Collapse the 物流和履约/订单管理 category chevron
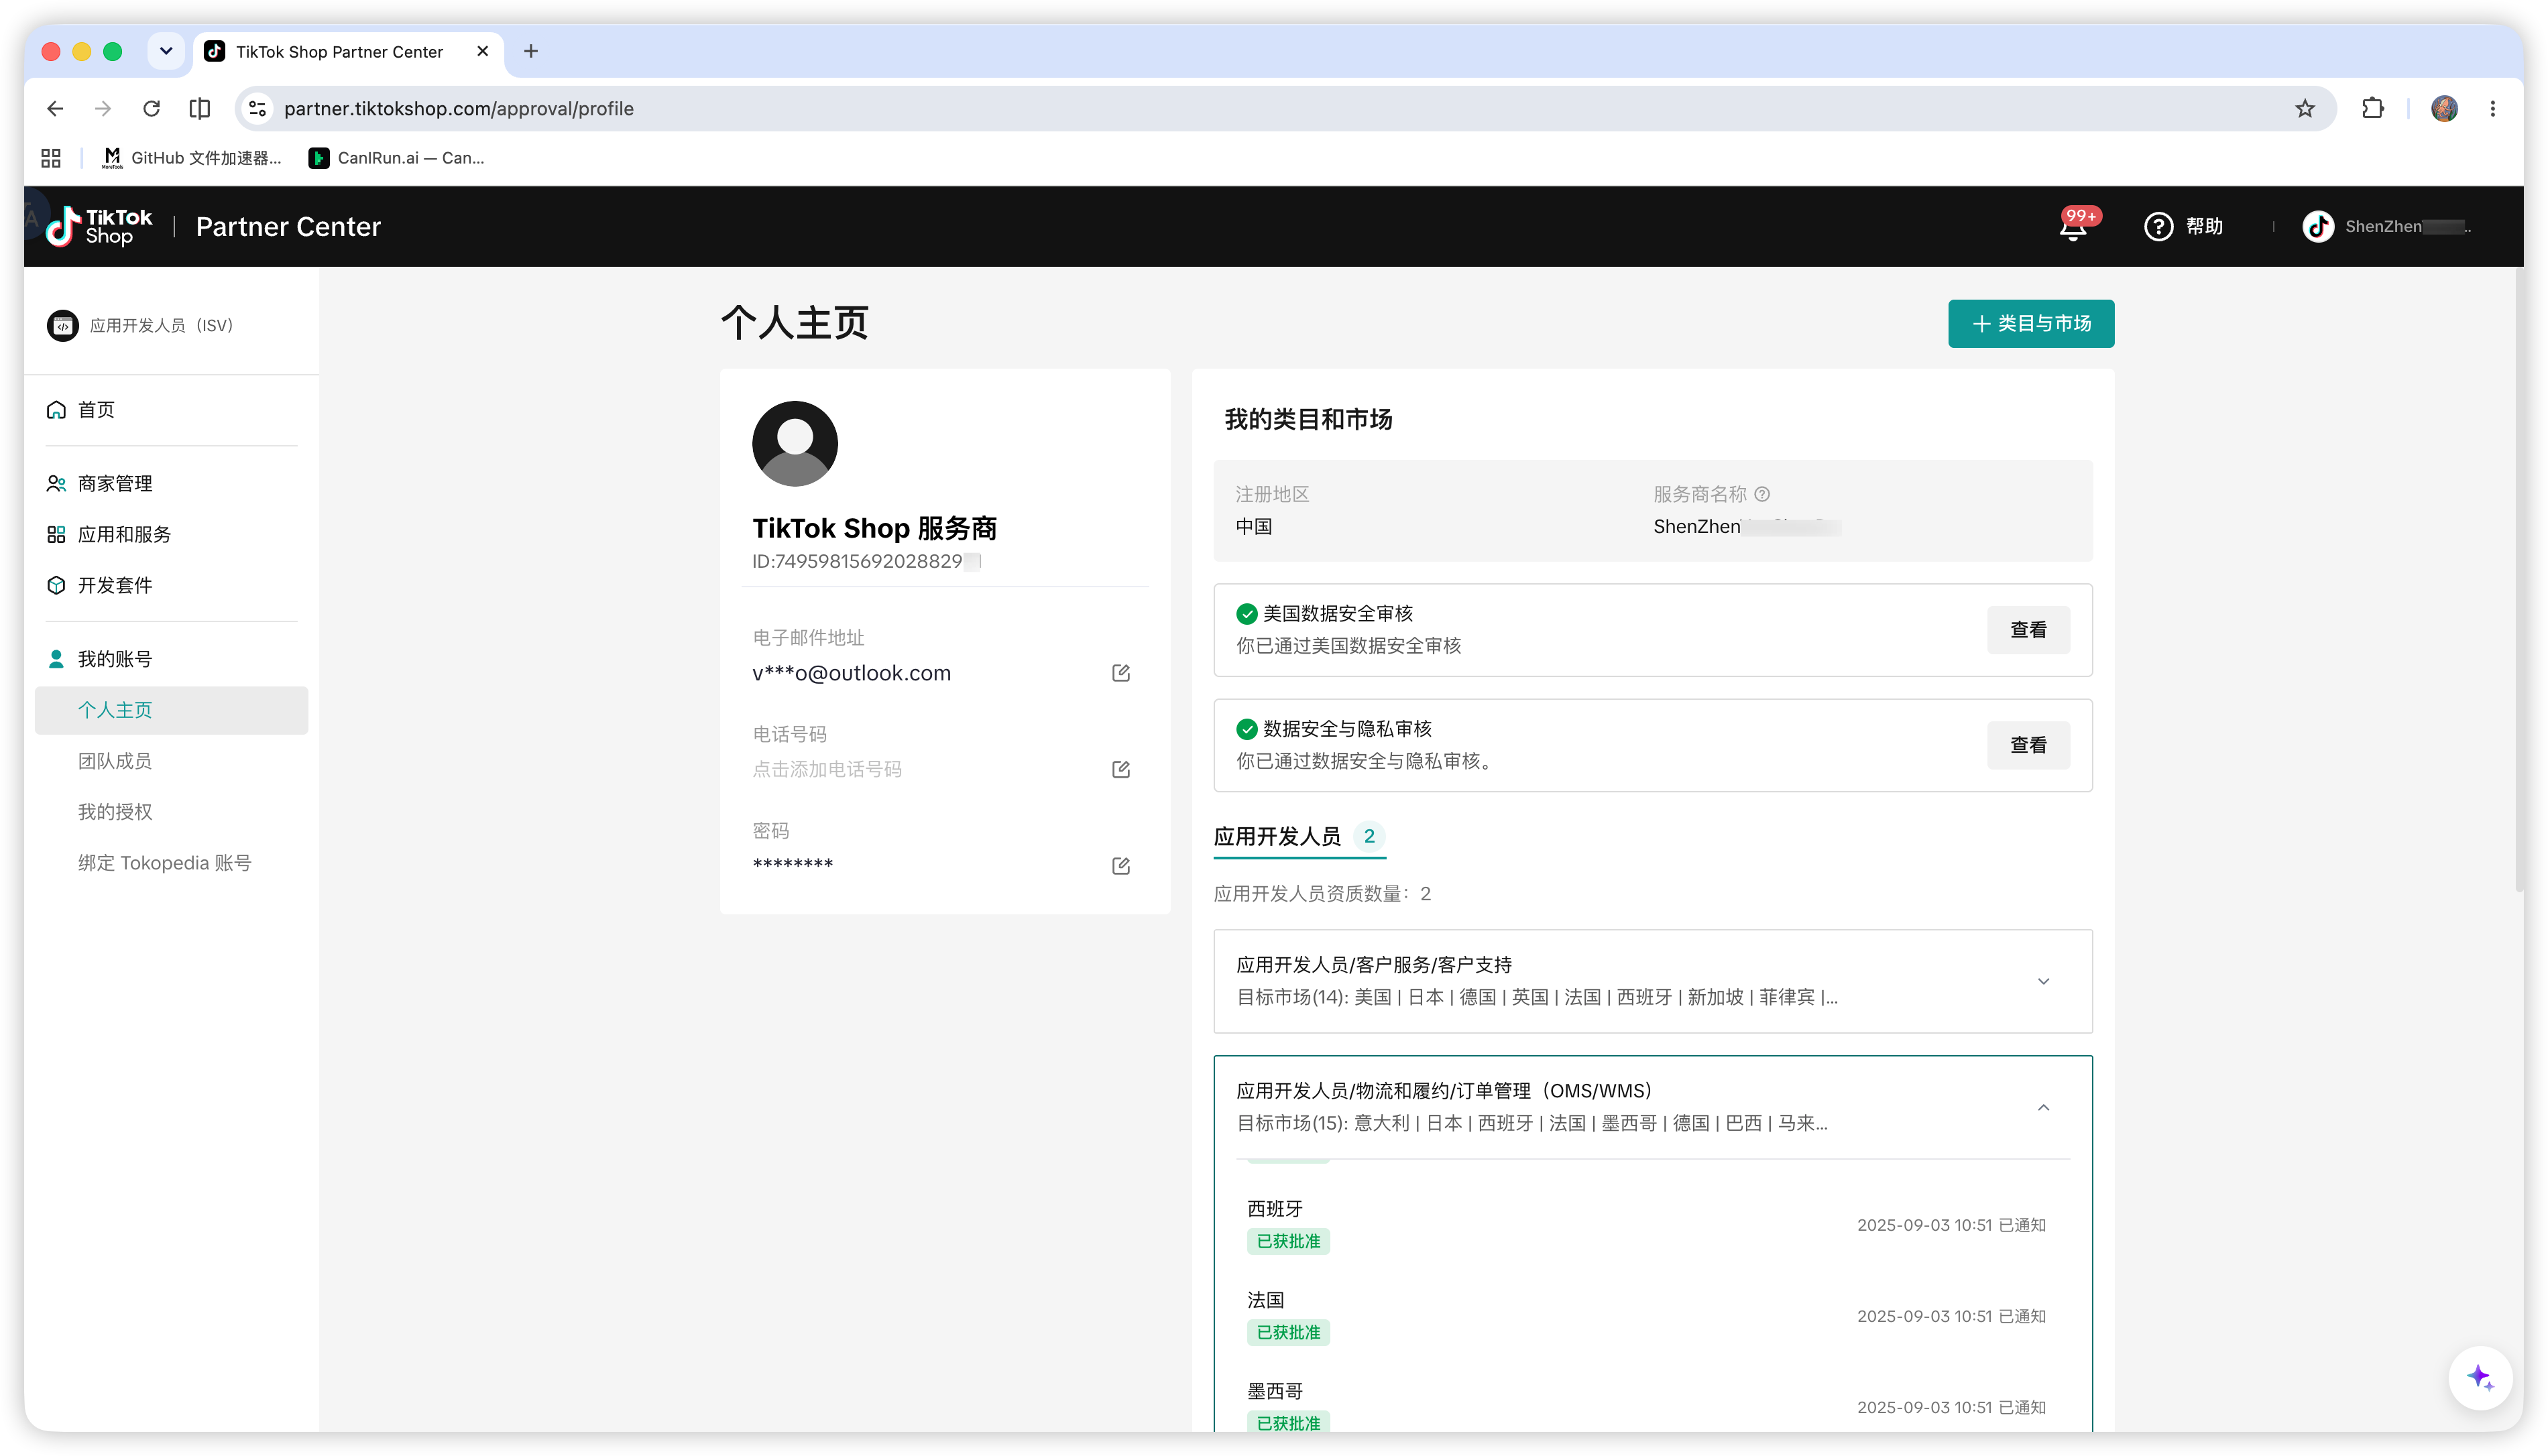 (2043, 1107)
